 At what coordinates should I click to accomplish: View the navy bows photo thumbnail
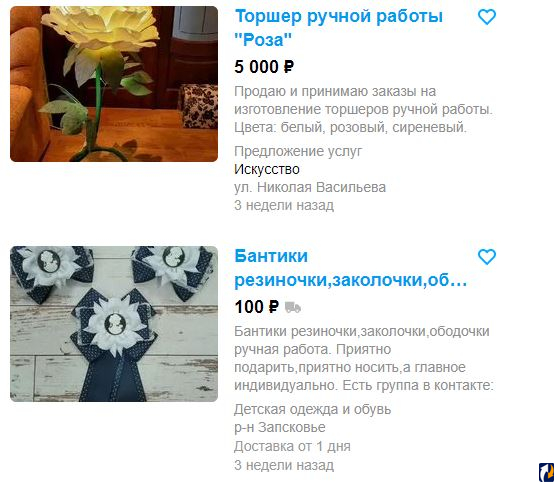click(114, 324)
